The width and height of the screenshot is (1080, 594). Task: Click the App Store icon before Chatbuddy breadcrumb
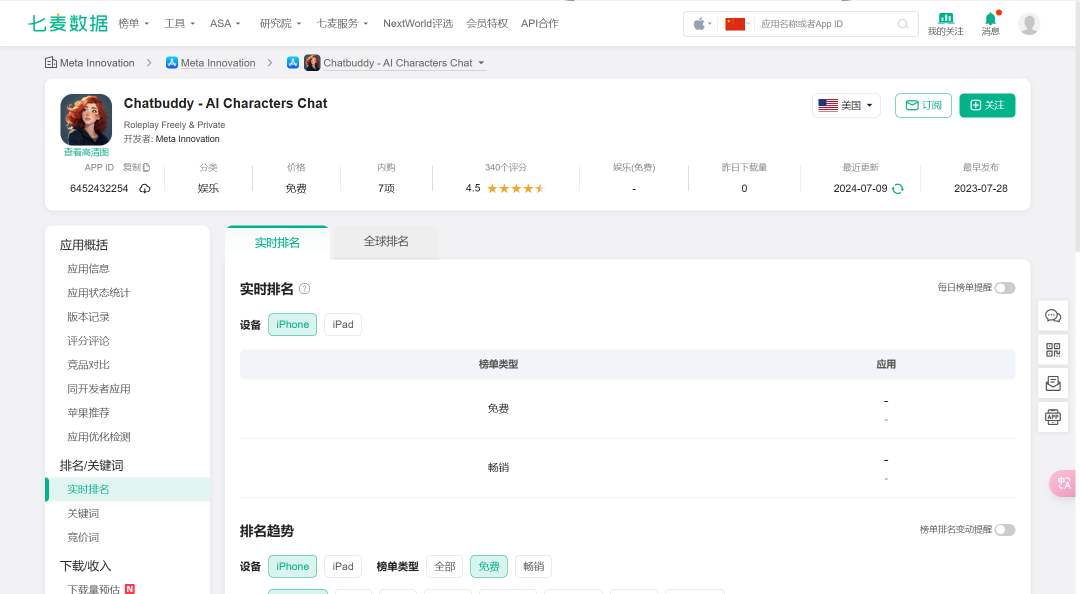click(x=293, y=63)
